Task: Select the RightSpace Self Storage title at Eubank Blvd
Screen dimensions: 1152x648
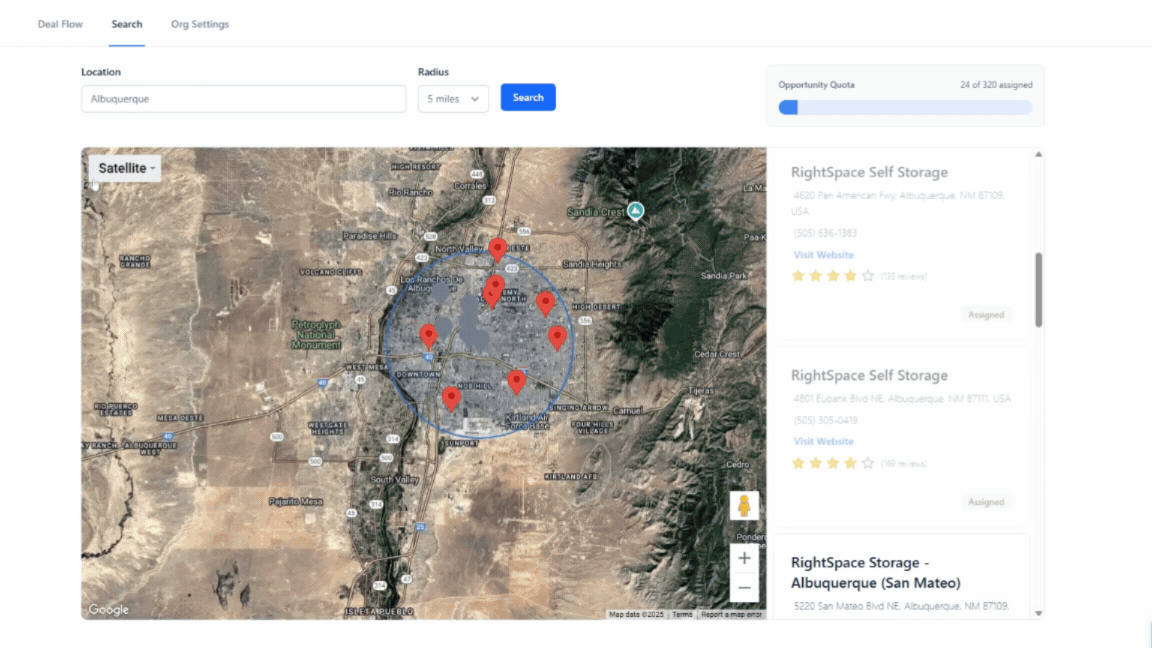Action: [x=869, y=375]
